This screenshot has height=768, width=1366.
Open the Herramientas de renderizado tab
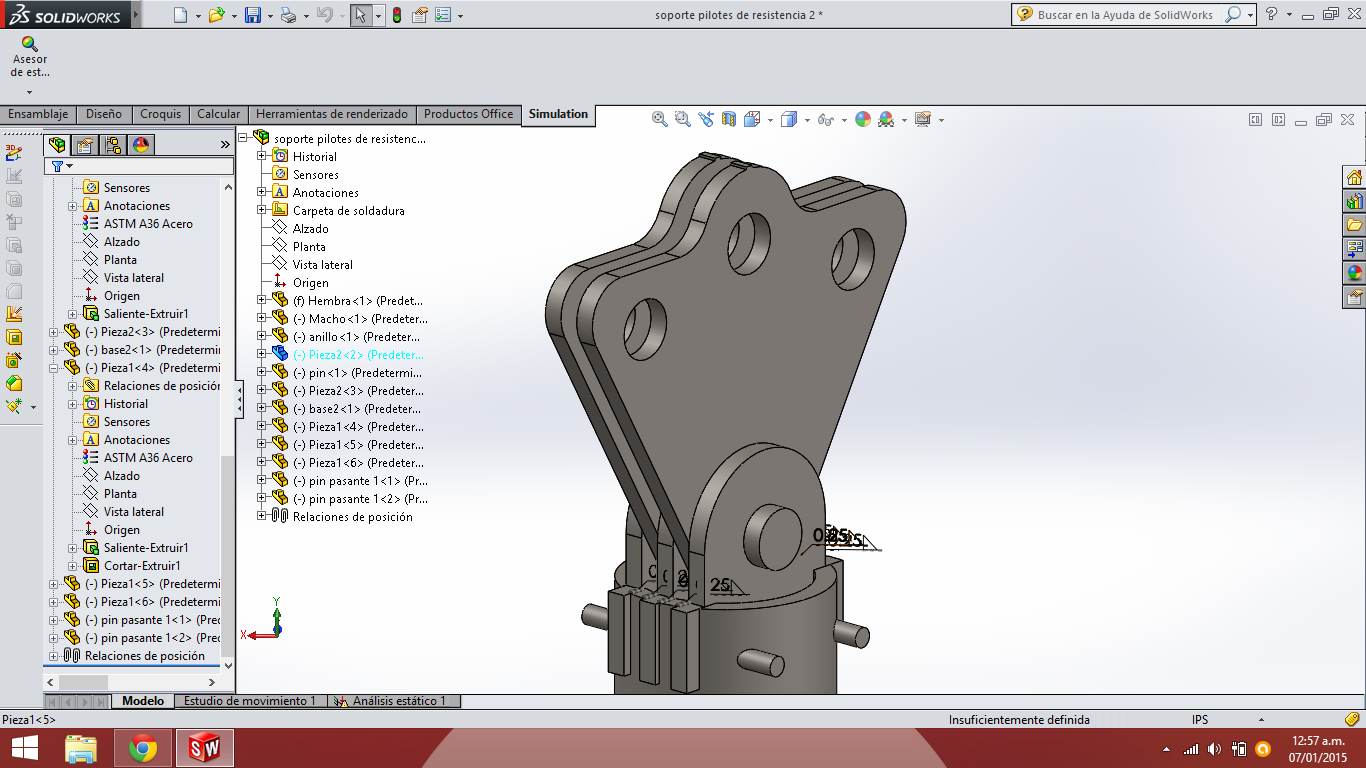[332, 114]
